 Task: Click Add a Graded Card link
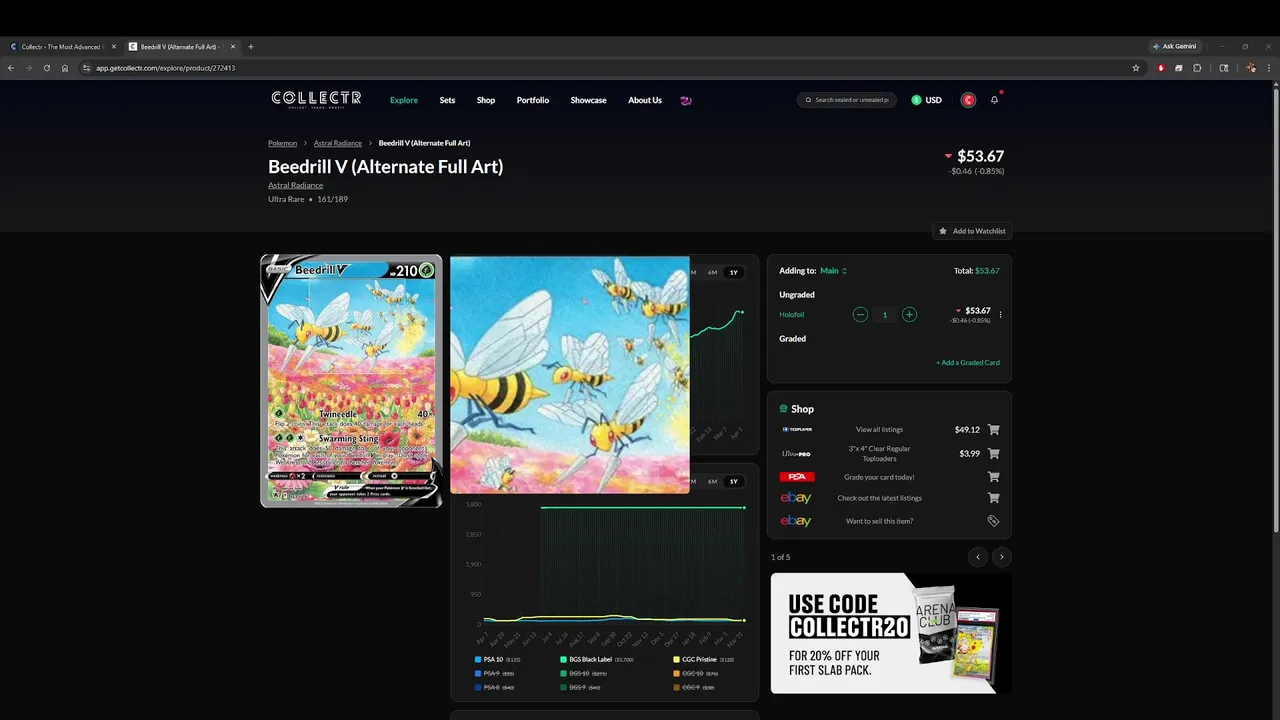tap(968, 363)
